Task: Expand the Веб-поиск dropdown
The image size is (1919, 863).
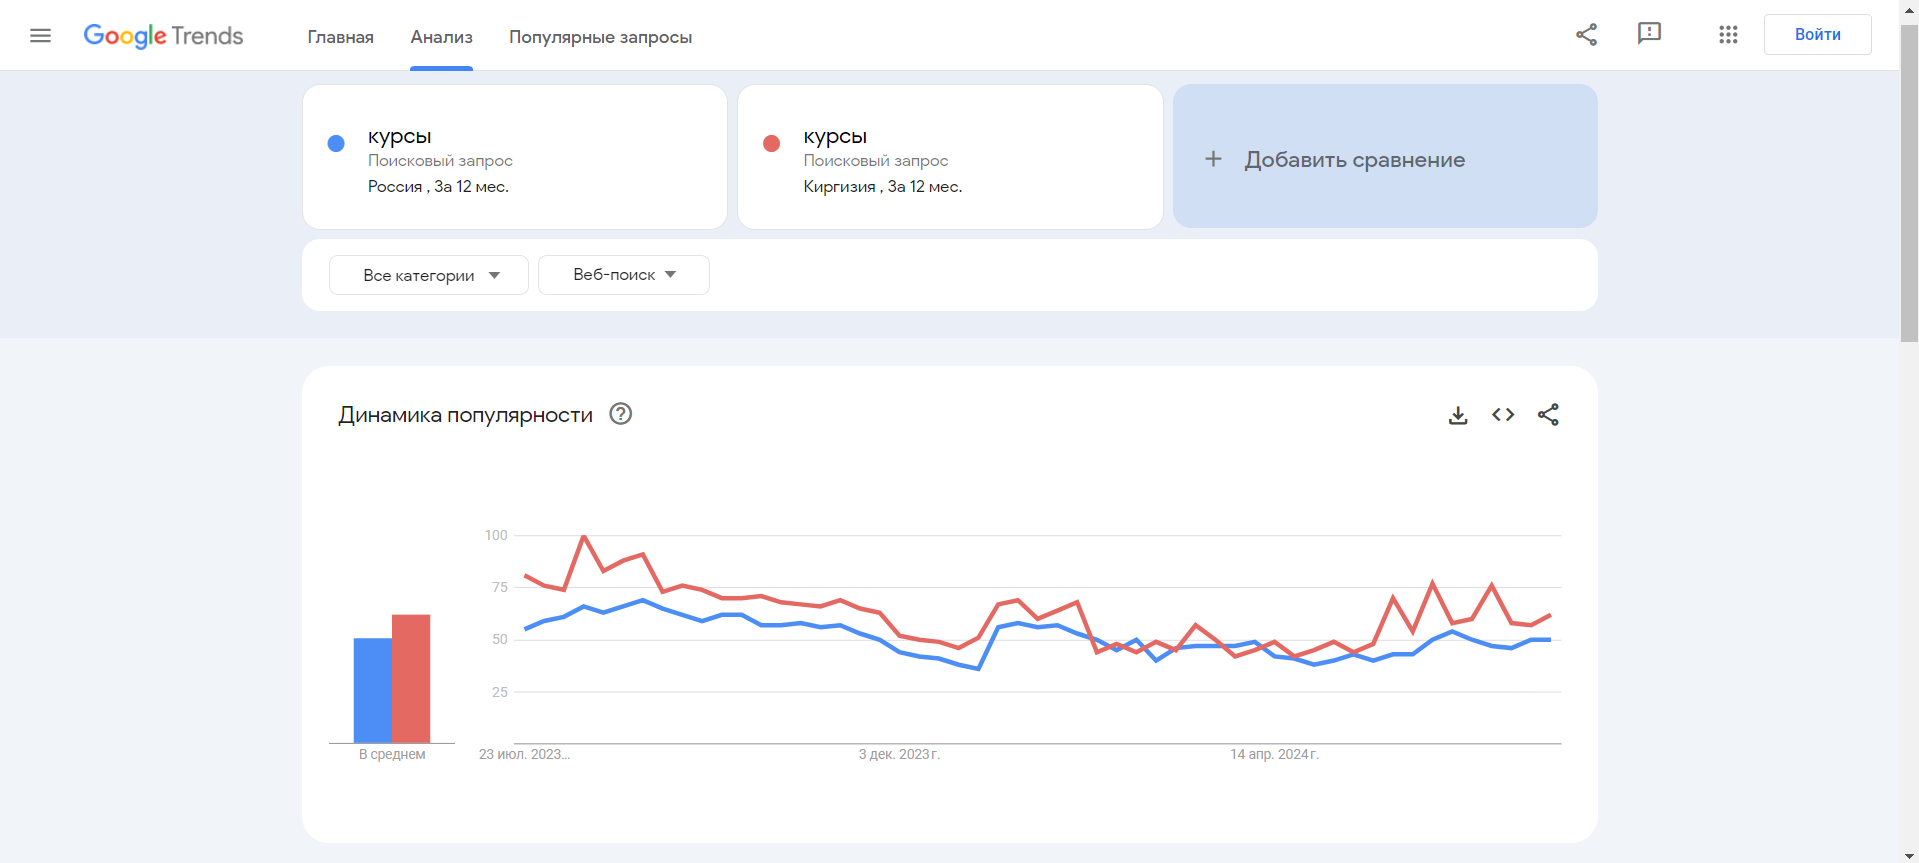Action: pos(624,275)
